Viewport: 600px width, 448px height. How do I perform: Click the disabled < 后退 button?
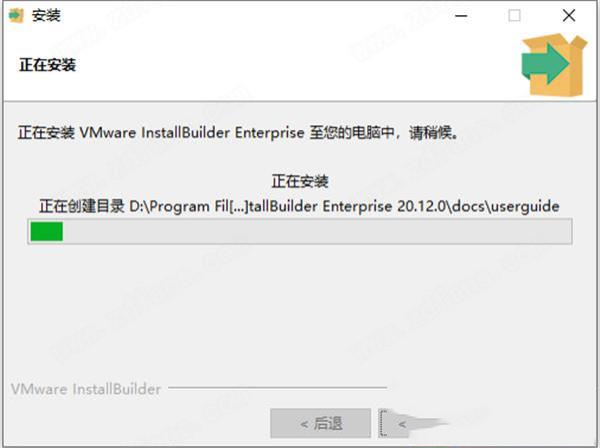(321, 423)
